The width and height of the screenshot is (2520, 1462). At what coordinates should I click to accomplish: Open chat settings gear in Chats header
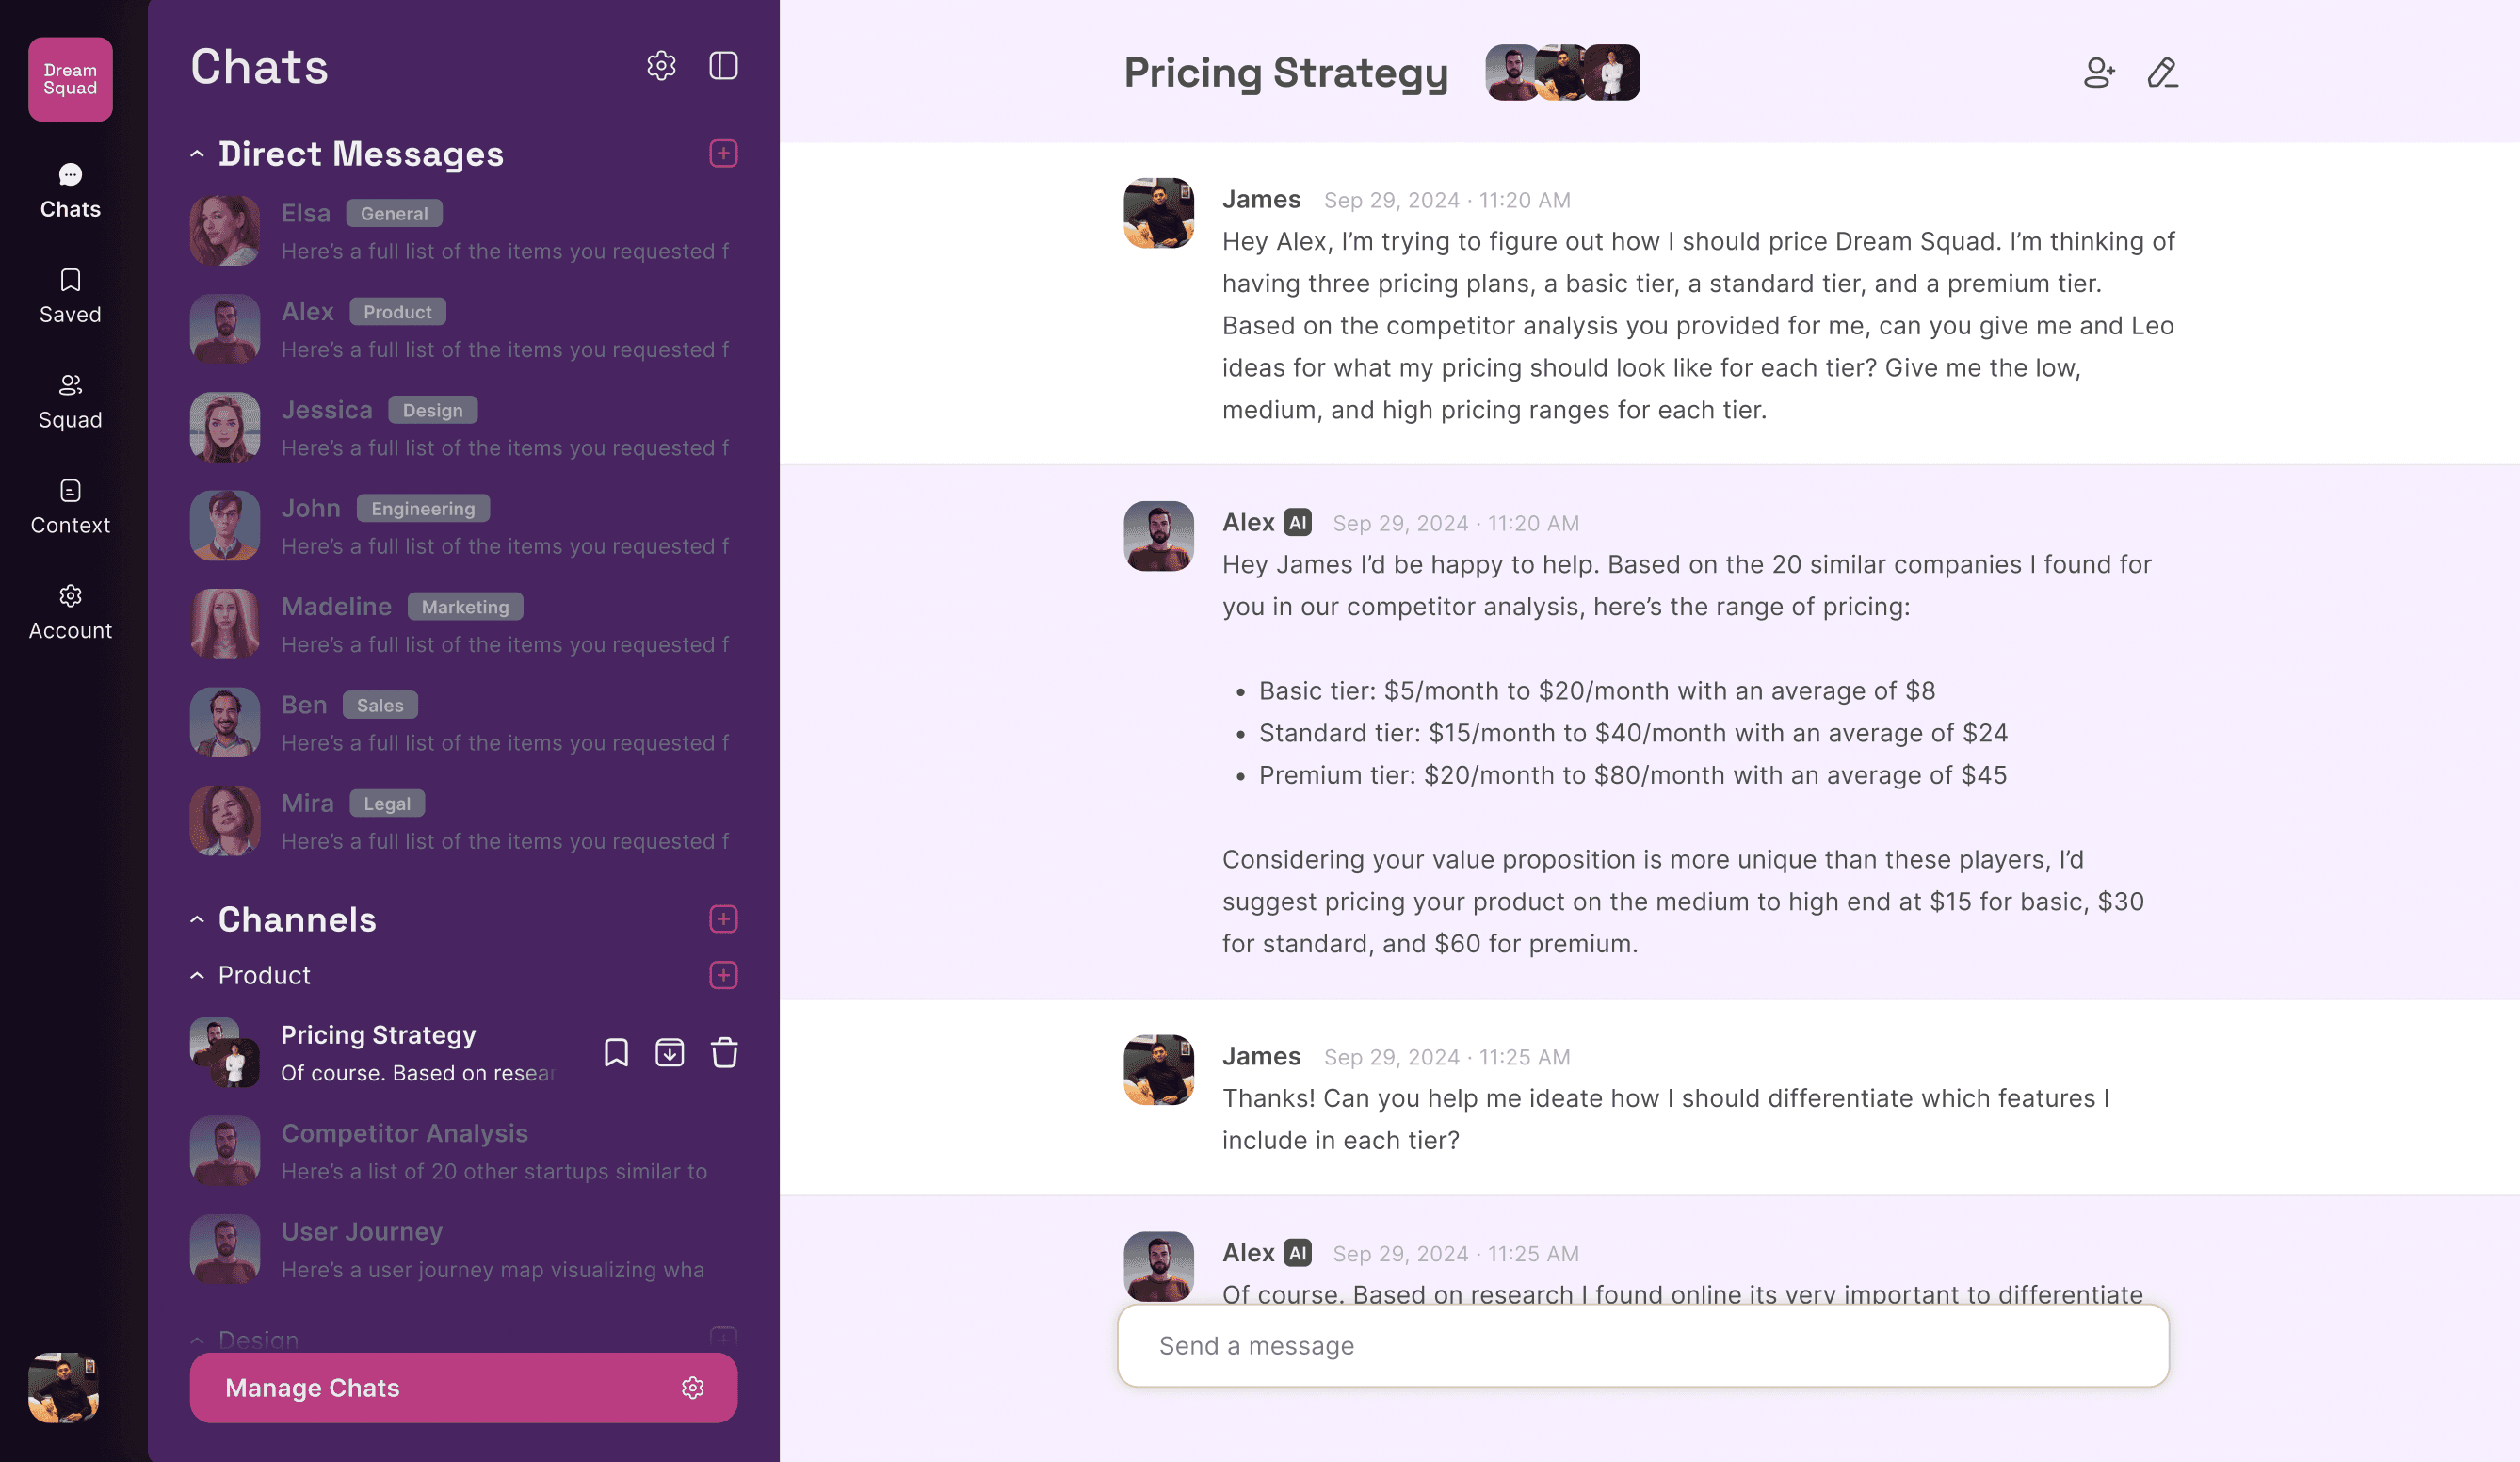[x=661, y=66]
